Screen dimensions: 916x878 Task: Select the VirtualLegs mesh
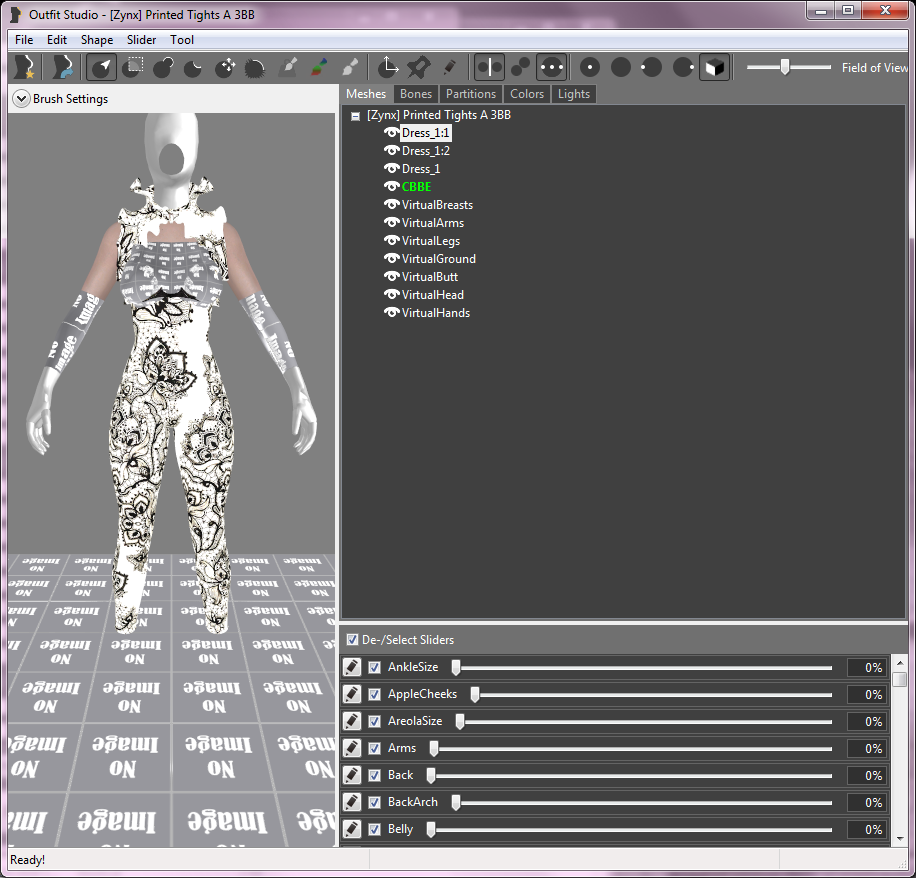pyautogui.click(x=431, y=241)
